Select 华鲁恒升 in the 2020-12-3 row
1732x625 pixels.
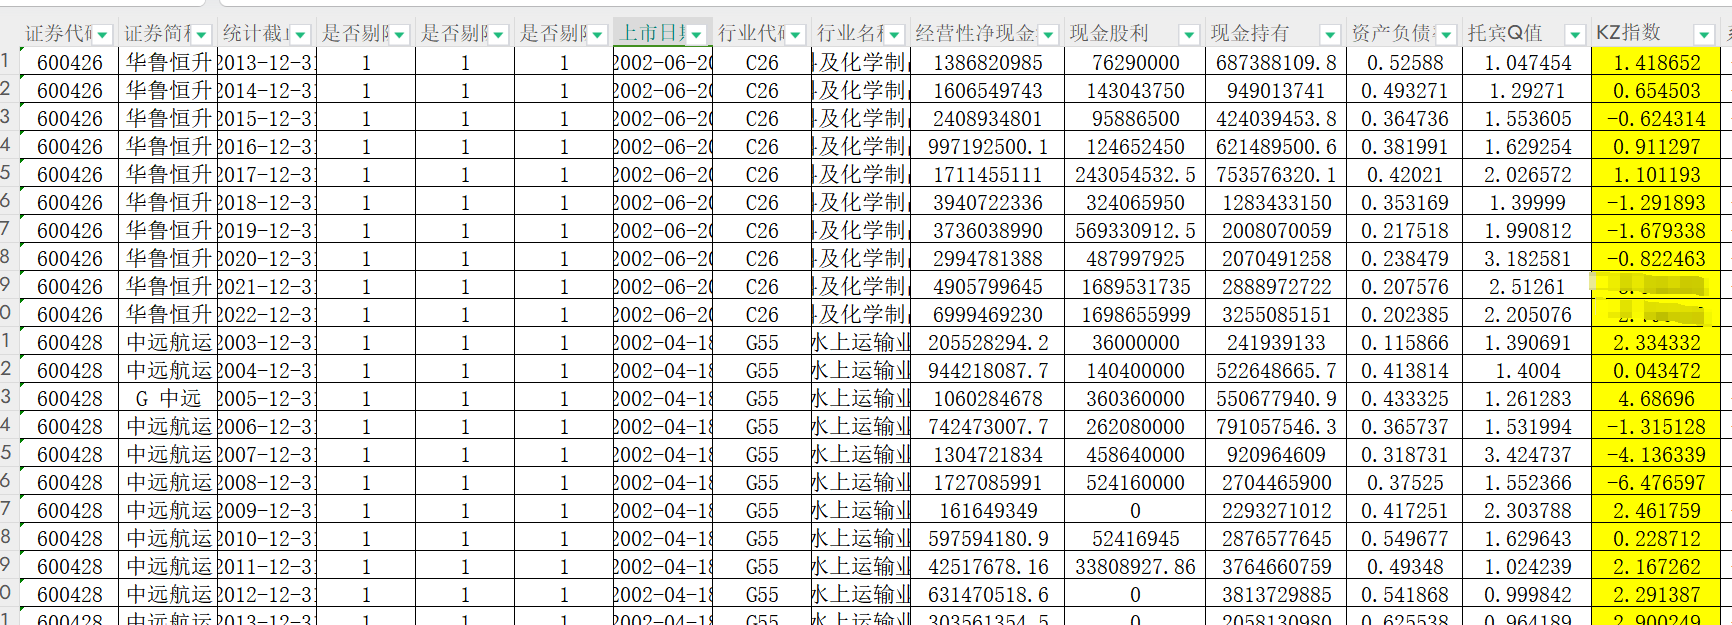tap(167, 258)
